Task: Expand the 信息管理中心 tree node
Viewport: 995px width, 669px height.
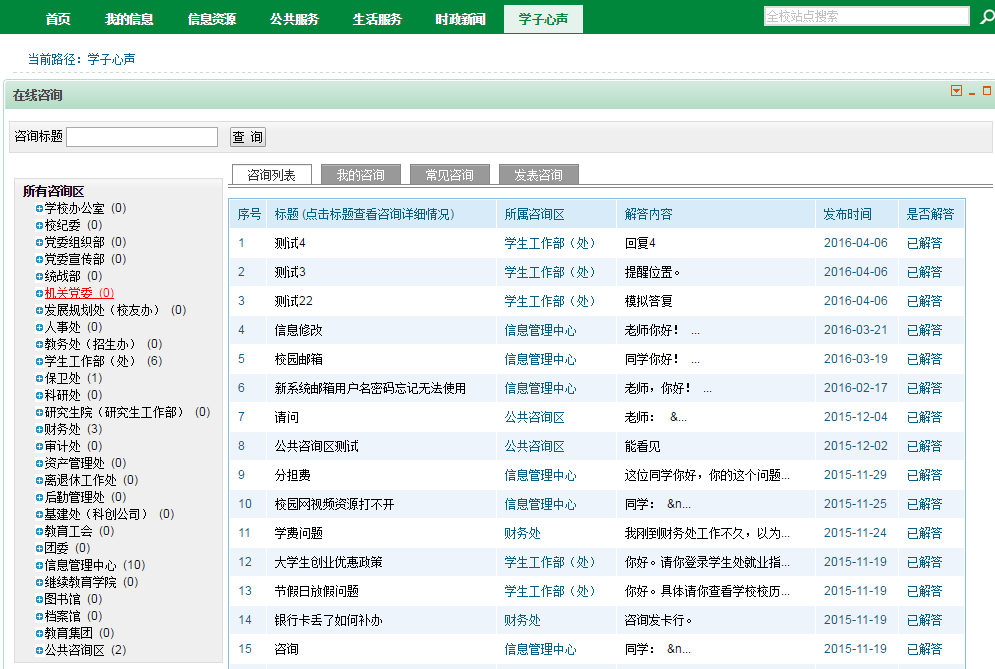Action: [39, 565]
